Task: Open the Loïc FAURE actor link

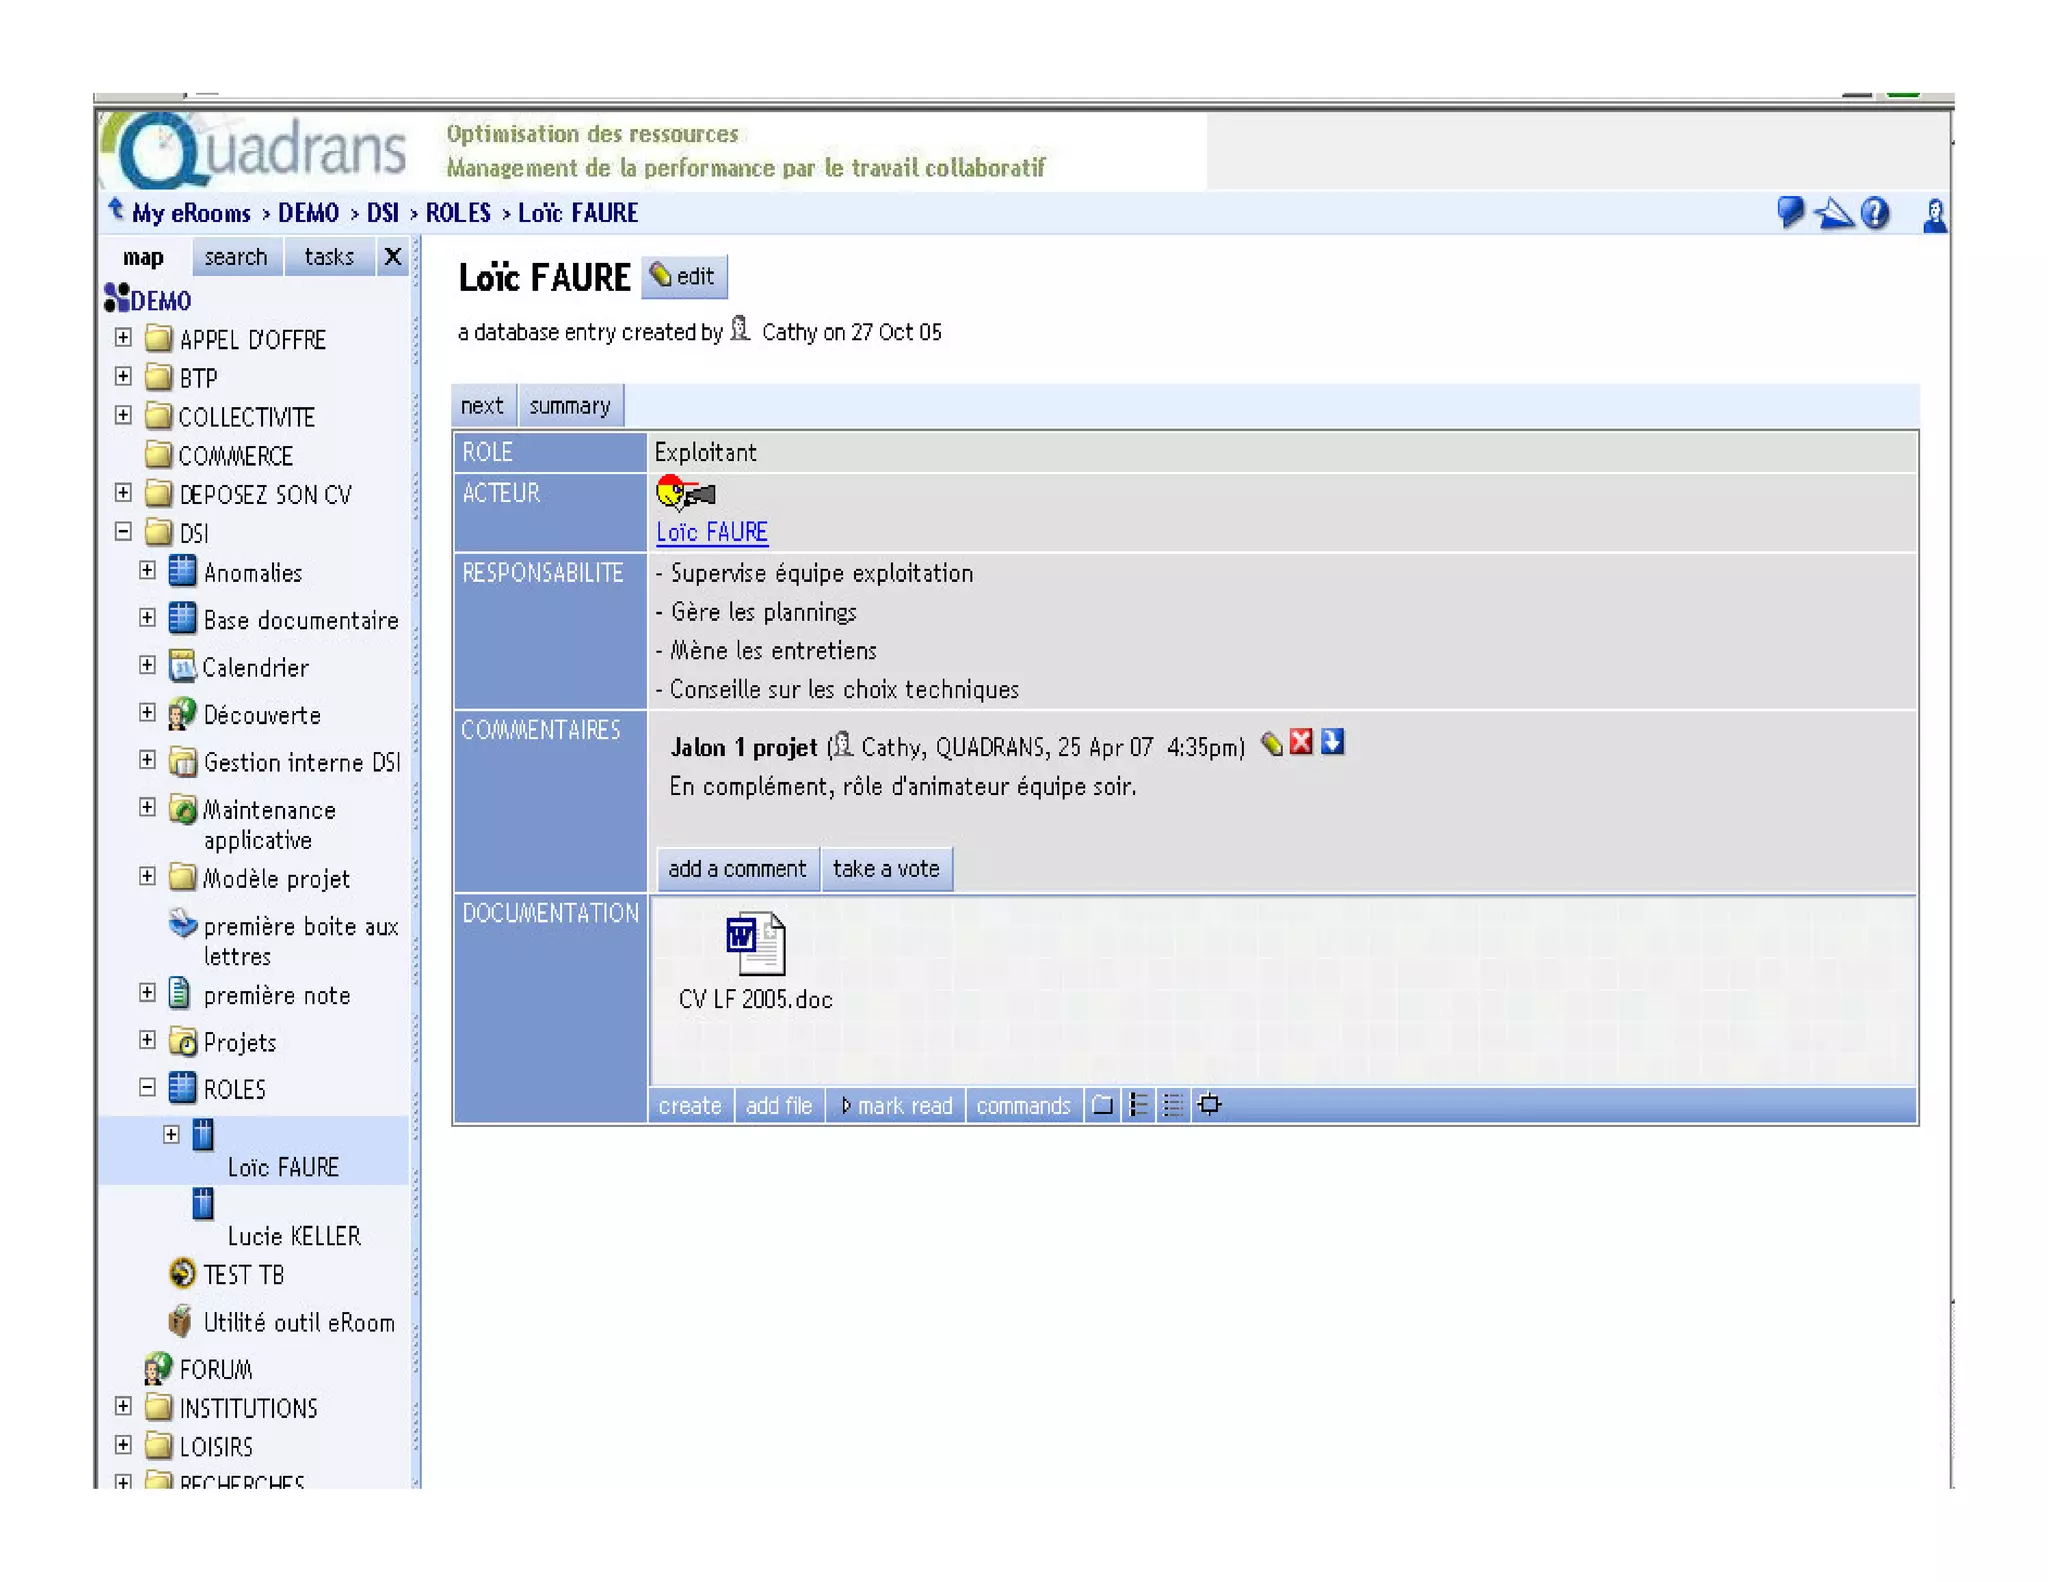Action: pos(711,532)
